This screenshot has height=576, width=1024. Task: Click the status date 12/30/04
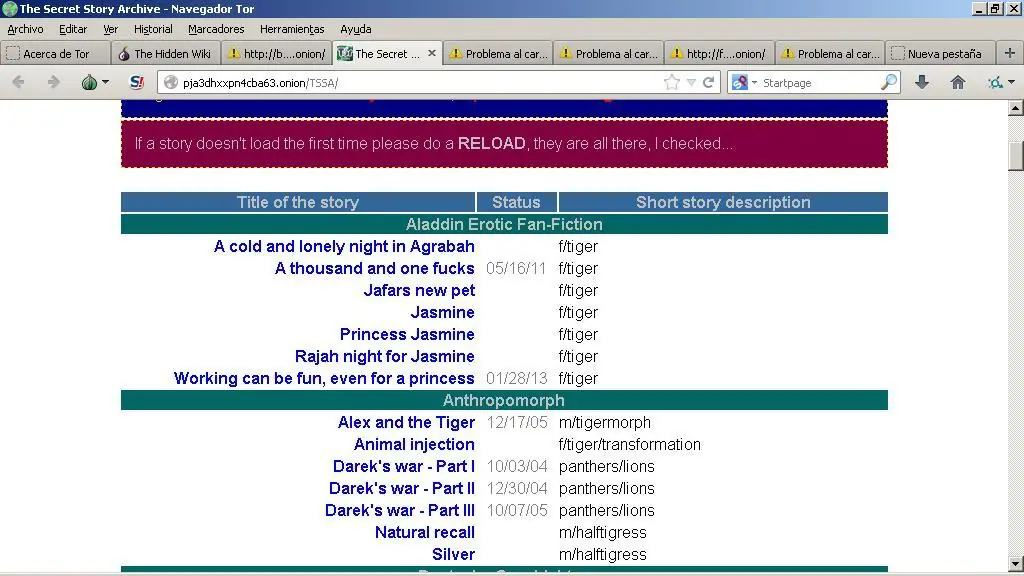[517, 488]
